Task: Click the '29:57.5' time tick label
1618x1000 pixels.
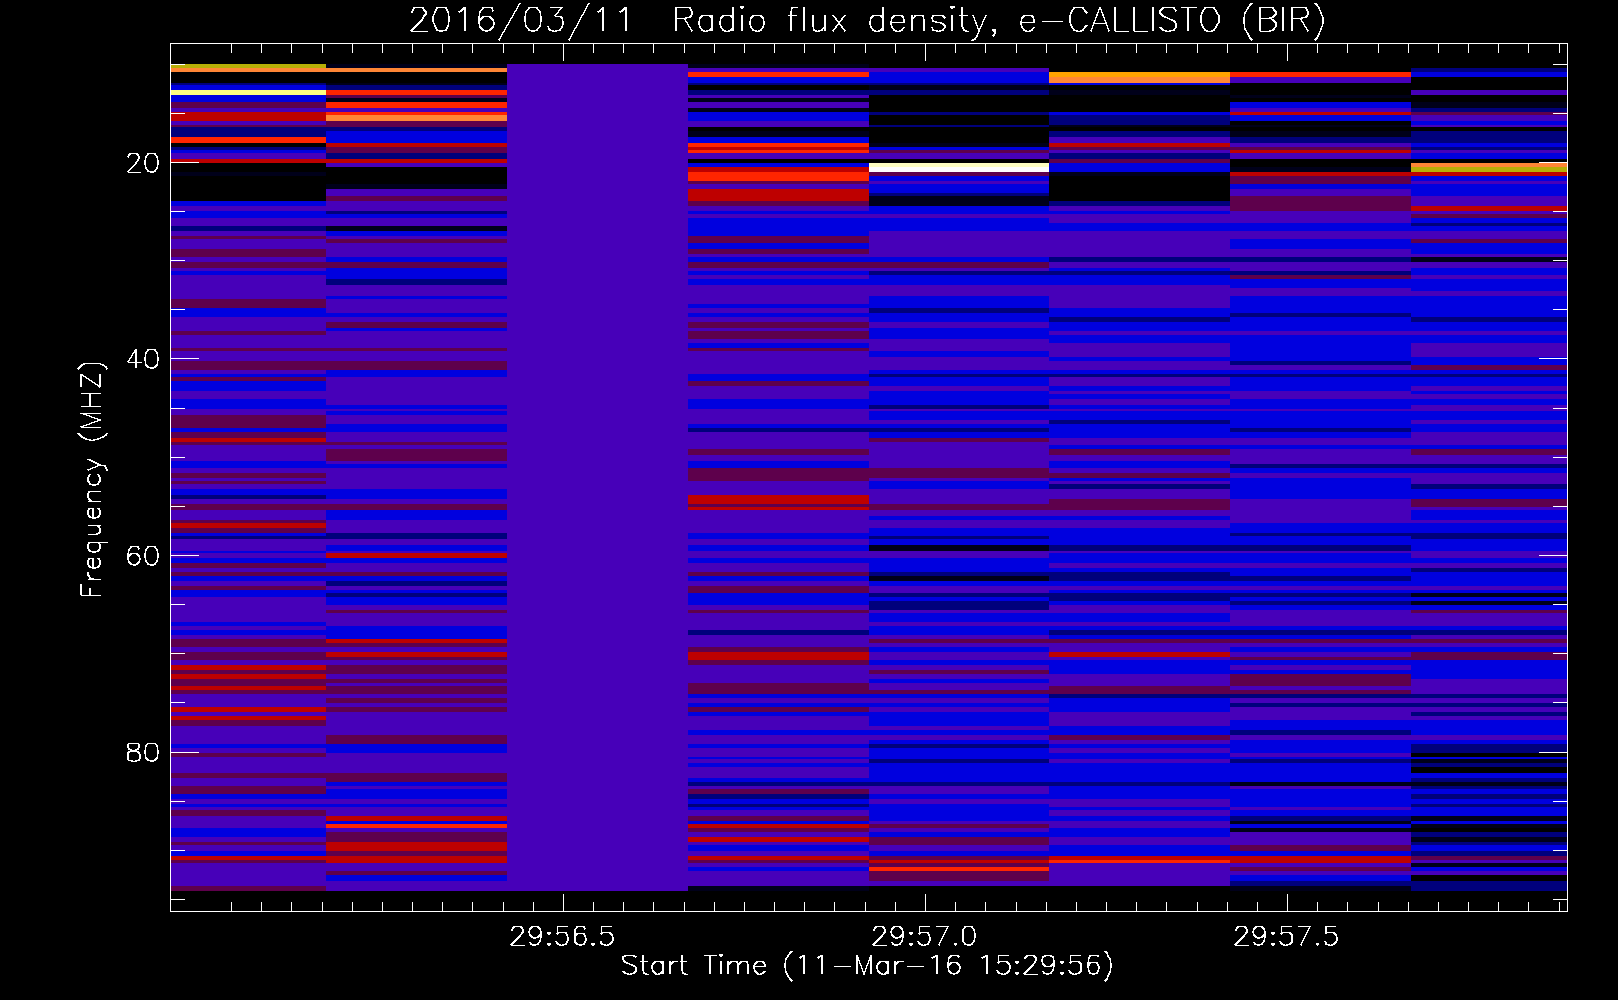Action: coord(1286,937)
